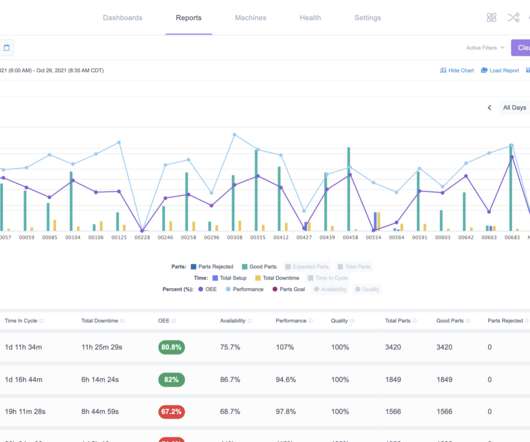Open the All Days selector
Viewport: 530px width, 442px height.
point(514,108)
